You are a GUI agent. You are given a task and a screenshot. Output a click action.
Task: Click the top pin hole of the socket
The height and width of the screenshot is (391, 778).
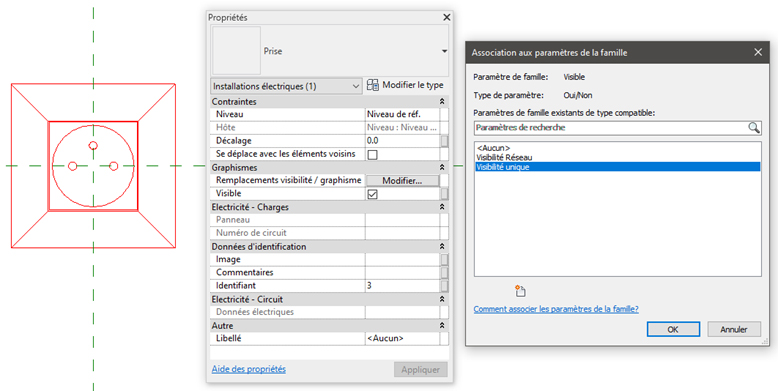point(93,145)
